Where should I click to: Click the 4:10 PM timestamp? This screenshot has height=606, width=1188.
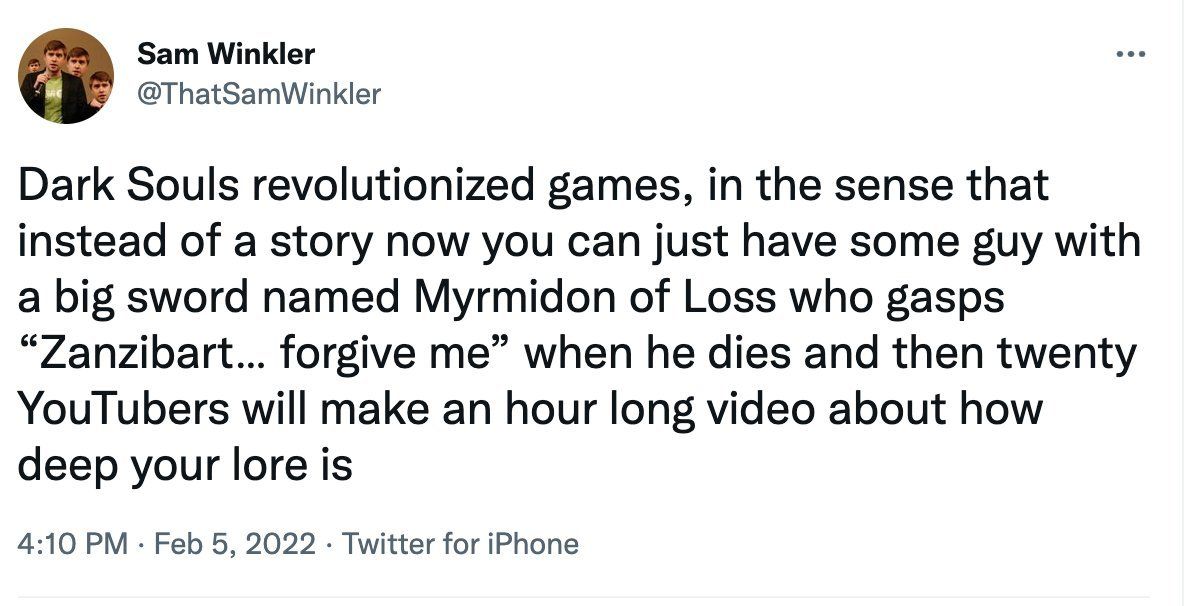coord(72,544)
